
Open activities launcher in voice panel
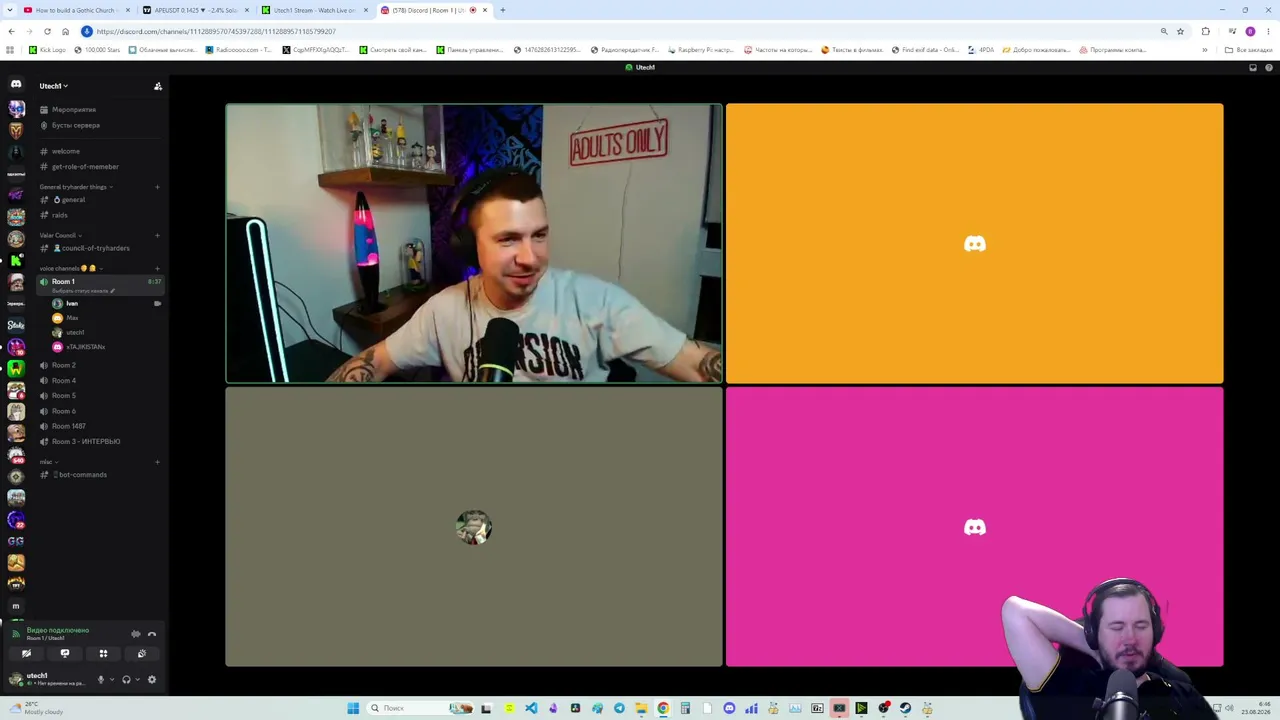point(103,654)
